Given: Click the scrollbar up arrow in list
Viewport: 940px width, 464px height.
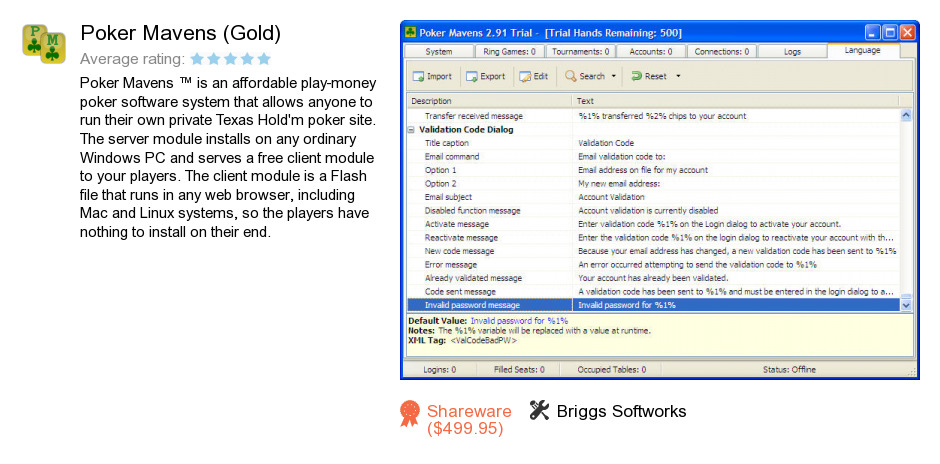Looking at the screenshot, I should click(906, 116).
